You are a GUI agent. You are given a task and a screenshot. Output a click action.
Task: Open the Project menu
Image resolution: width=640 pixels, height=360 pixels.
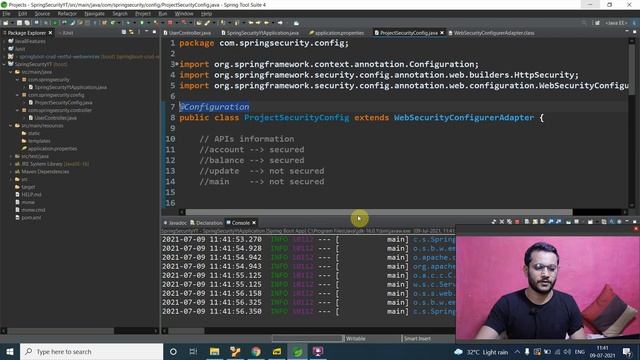(x=143, y=13)
